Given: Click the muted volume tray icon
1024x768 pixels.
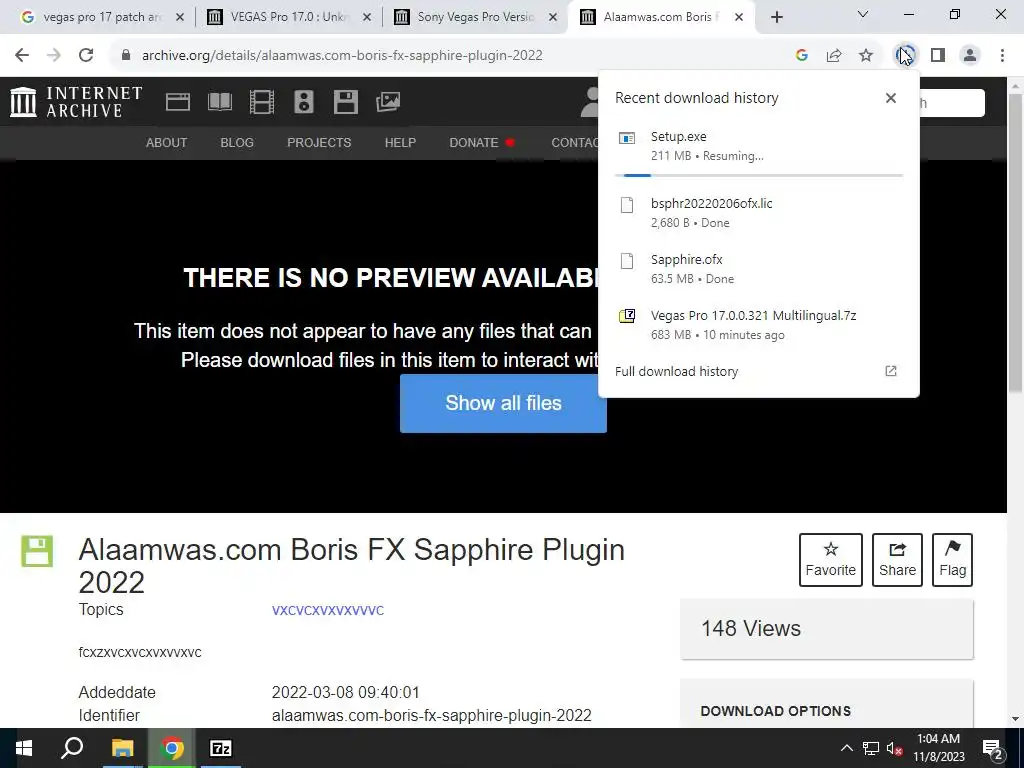Looking at the screenshot, I should 895,748.
